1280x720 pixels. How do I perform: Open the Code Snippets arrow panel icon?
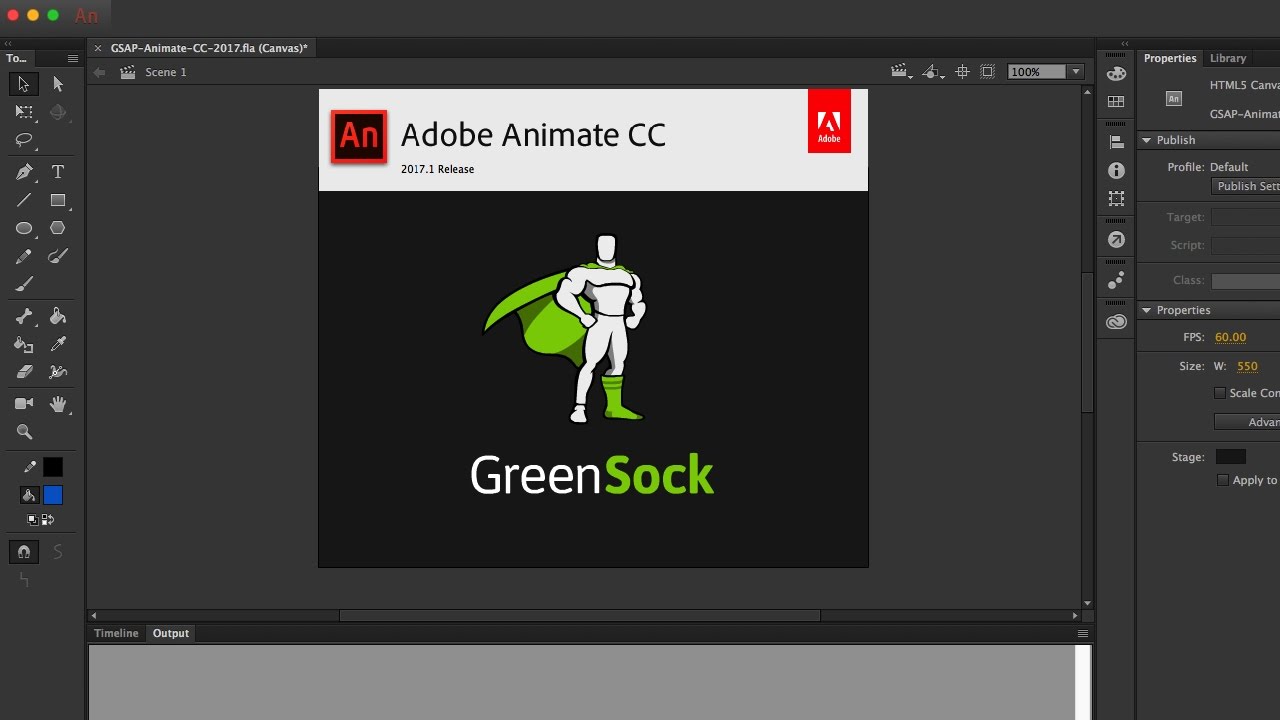tap(1117, 240)
